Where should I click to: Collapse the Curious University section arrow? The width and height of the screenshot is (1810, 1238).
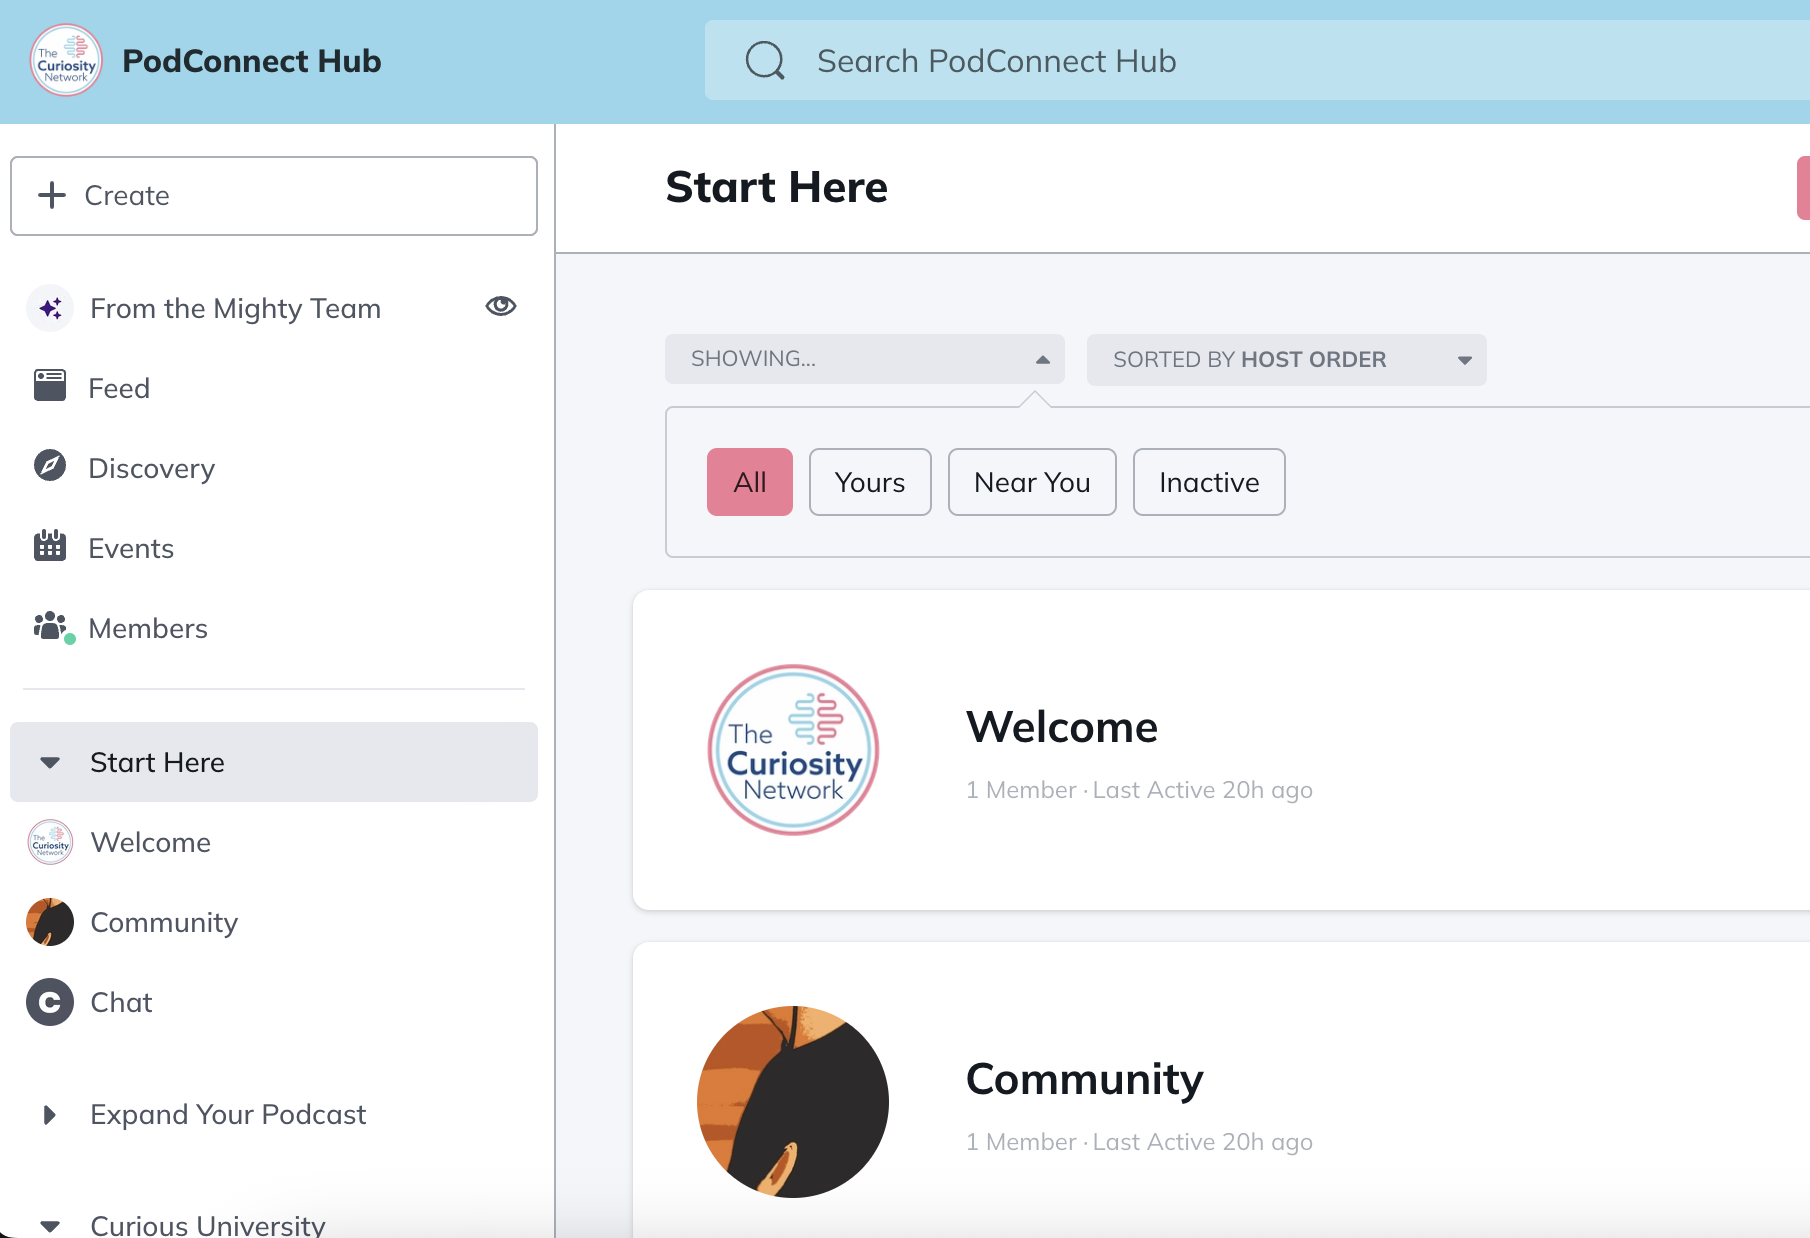(50, 1226)
